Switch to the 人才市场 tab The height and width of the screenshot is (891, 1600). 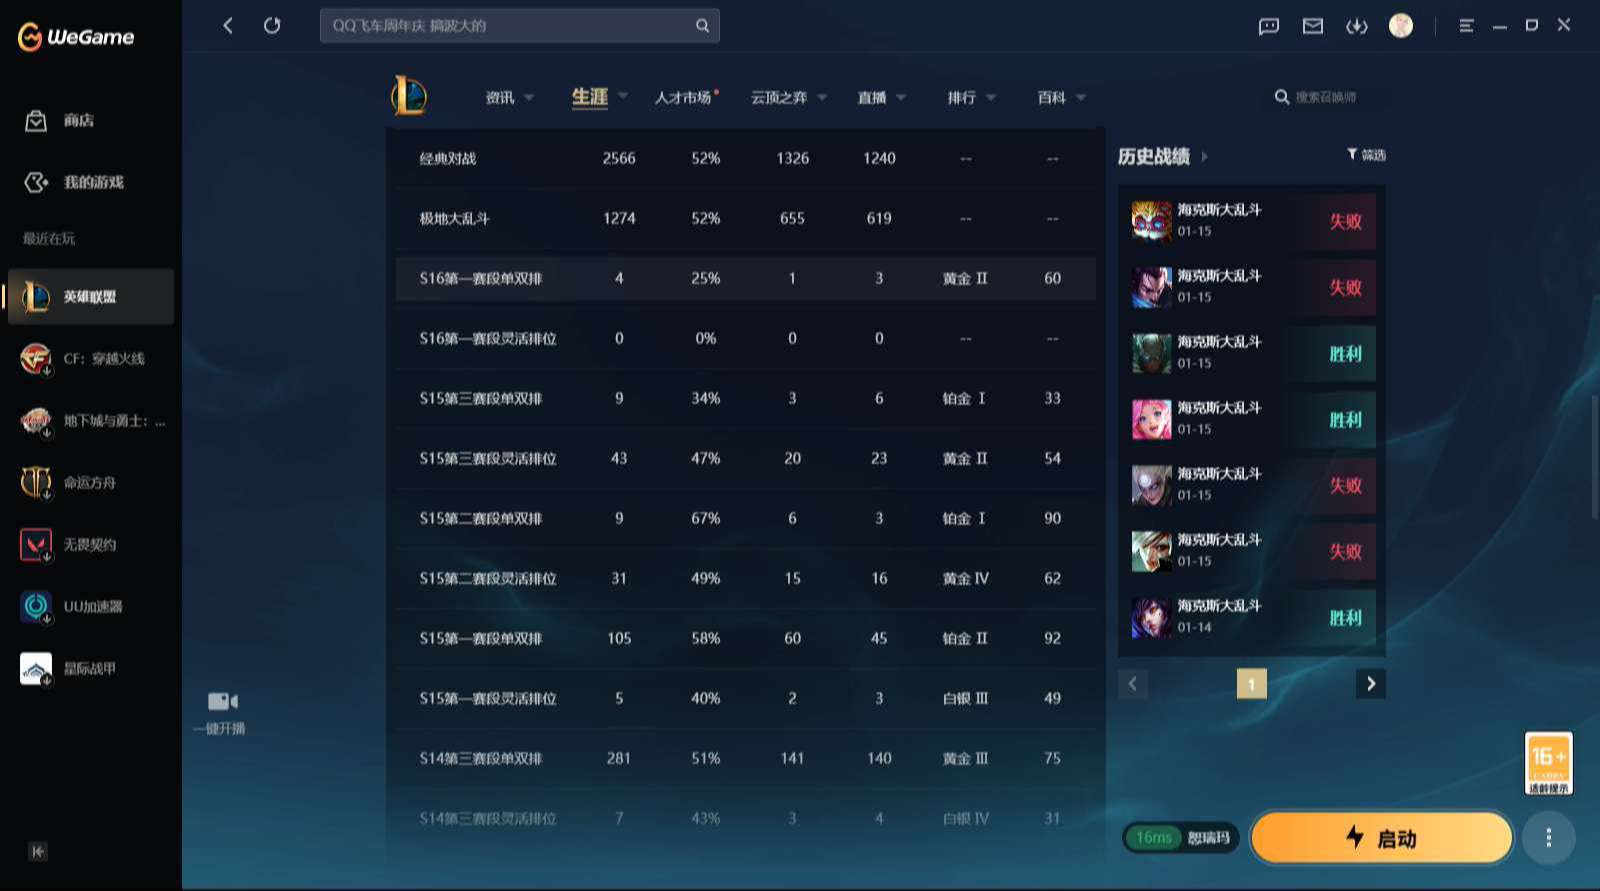click(684, 97)
